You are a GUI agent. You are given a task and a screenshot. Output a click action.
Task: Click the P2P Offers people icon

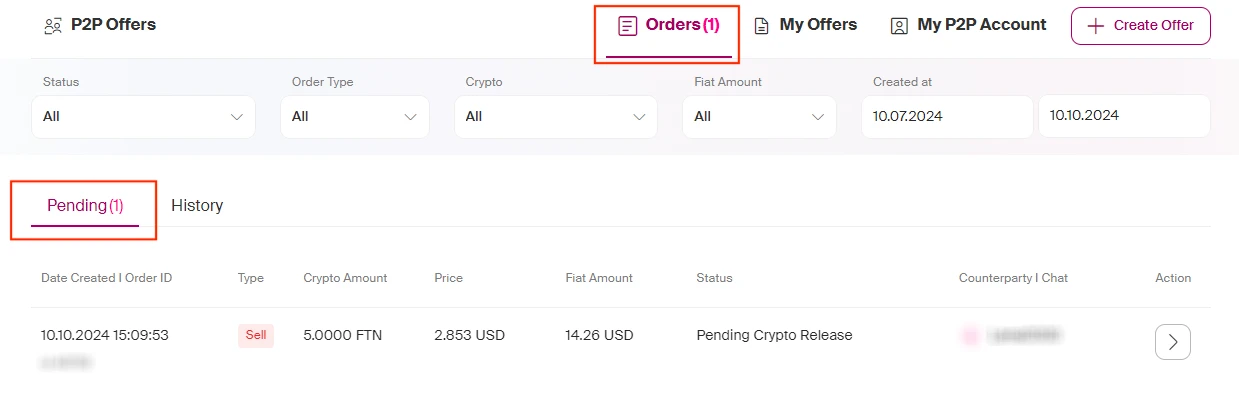53,26
